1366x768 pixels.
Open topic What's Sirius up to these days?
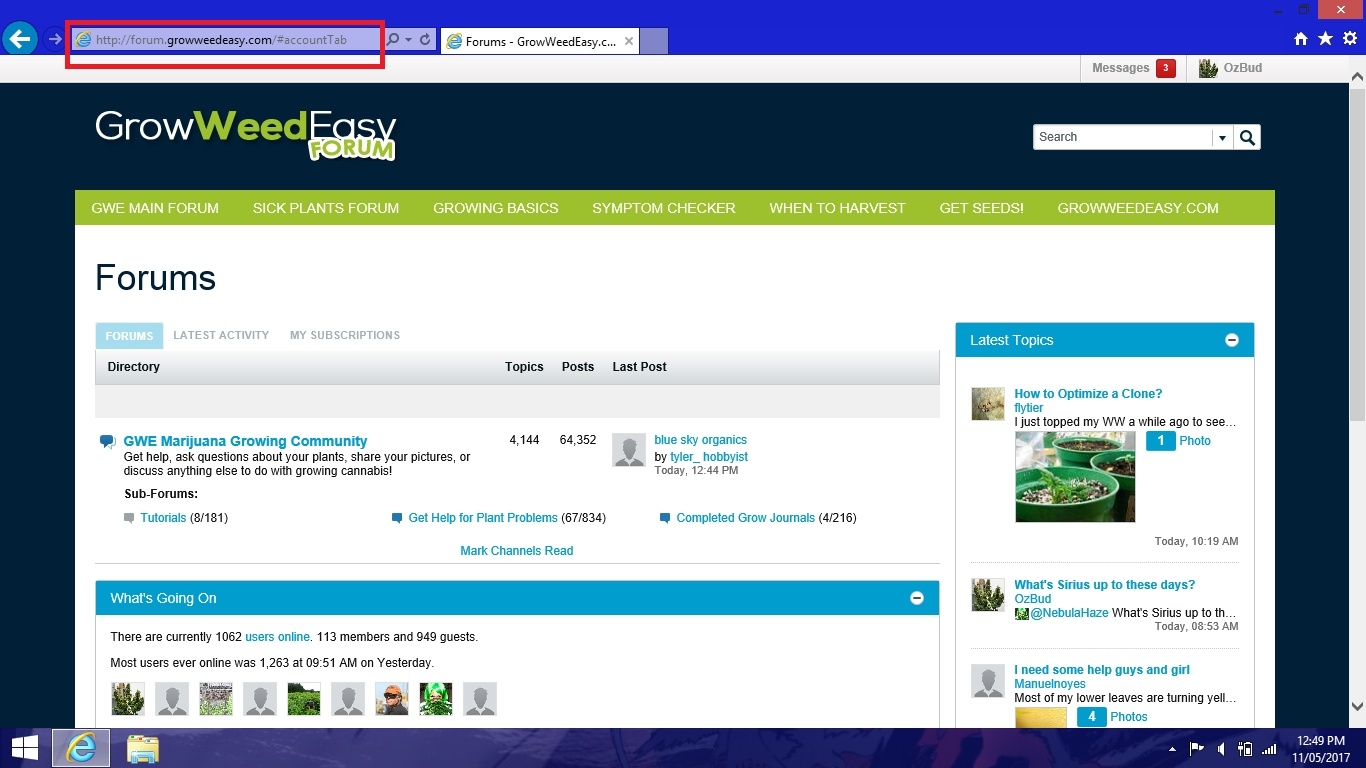[1104, 585]
